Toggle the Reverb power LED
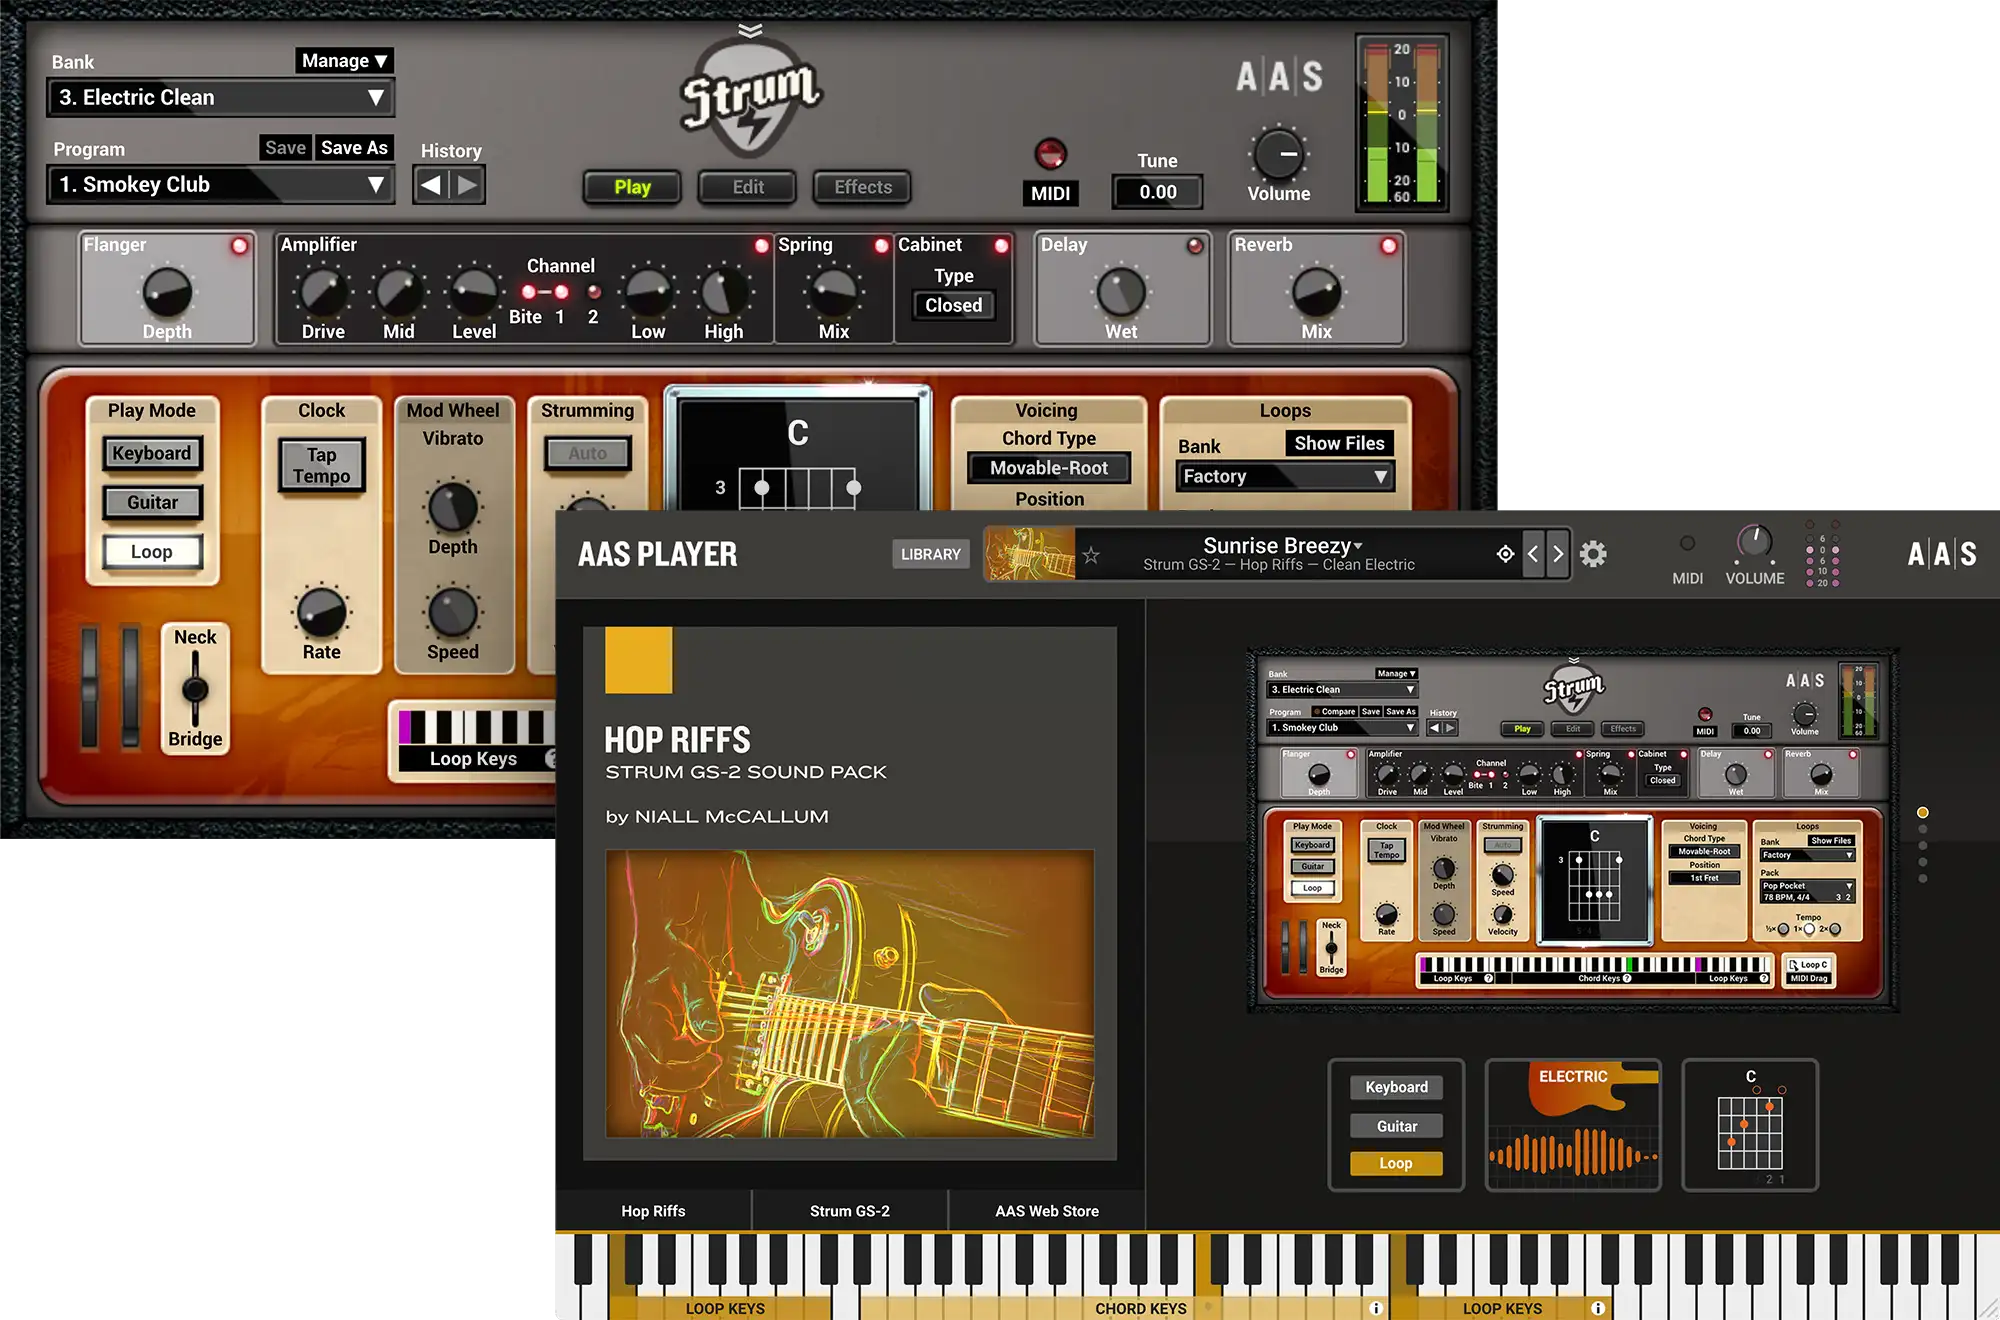2000x1320 pixels. pos(1389,246)
